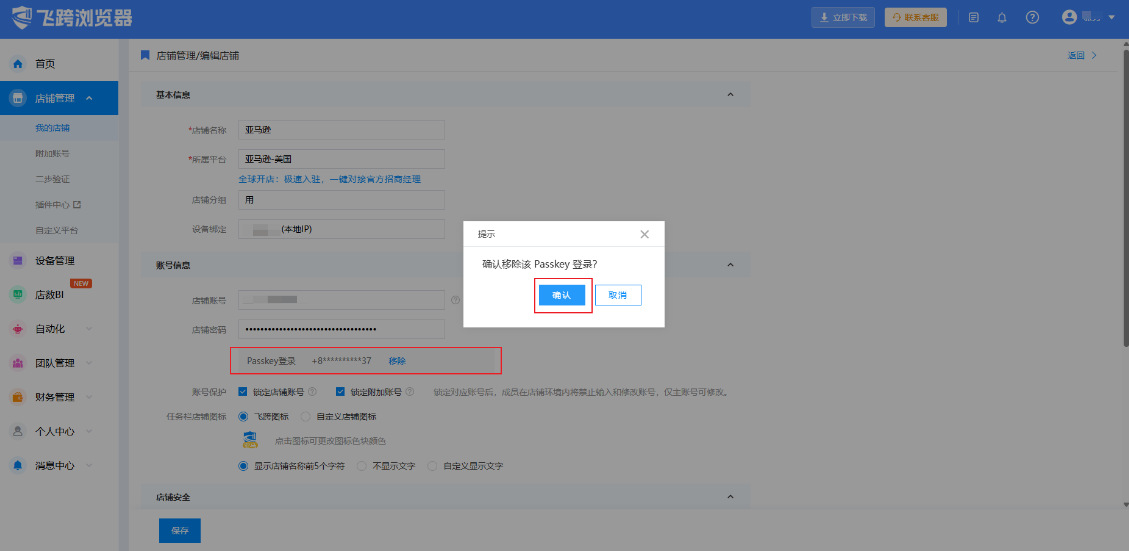Image resolution: width=1129 pixels, height=551 pixels.
Task: Click 联系客服 button in header
Action: (x=916, y=17)
